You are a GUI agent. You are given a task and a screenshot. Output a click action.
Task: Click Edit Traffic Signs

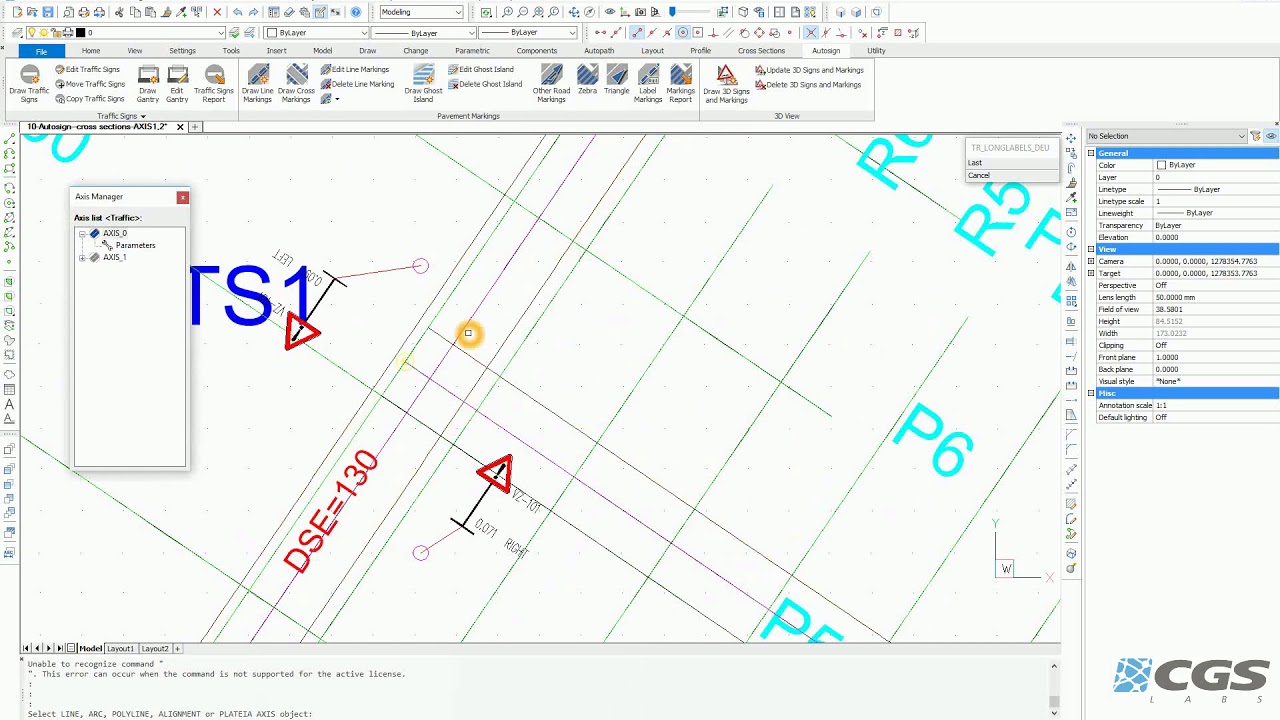pos(87,69)
